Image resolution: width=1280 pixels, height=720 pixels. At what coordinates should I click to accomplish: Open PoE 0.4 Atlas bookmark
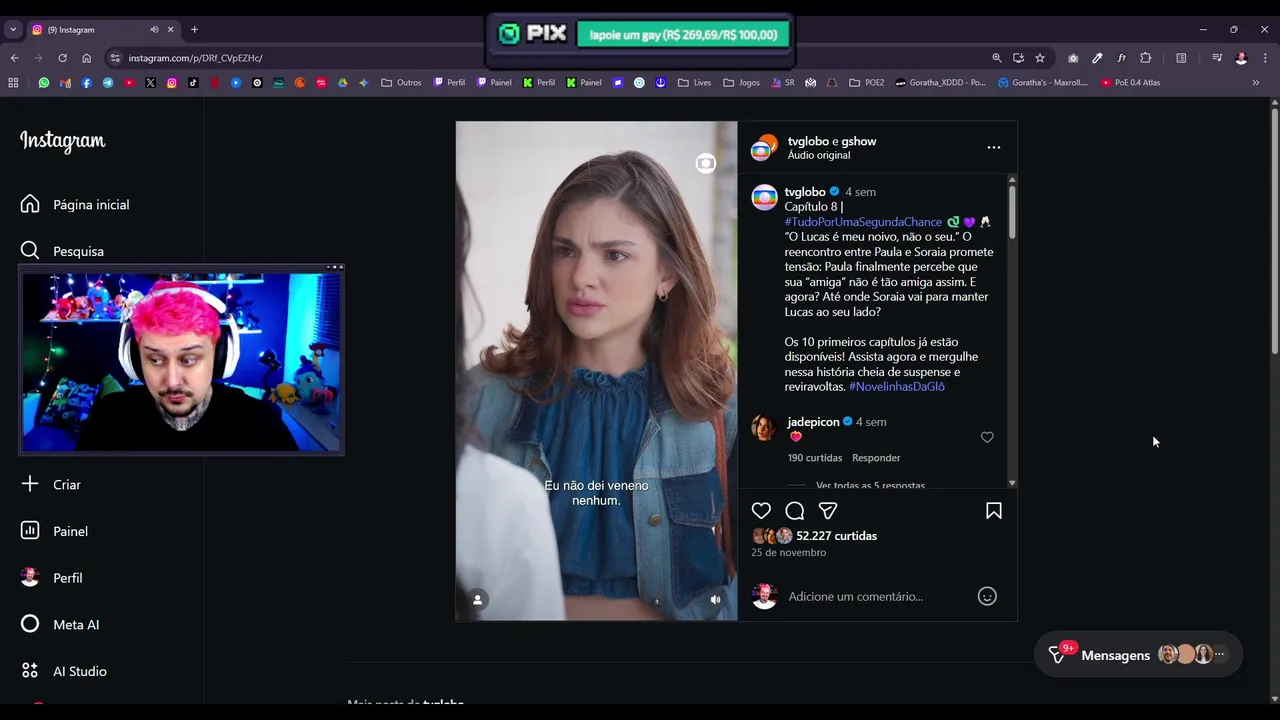point(1130,83)
